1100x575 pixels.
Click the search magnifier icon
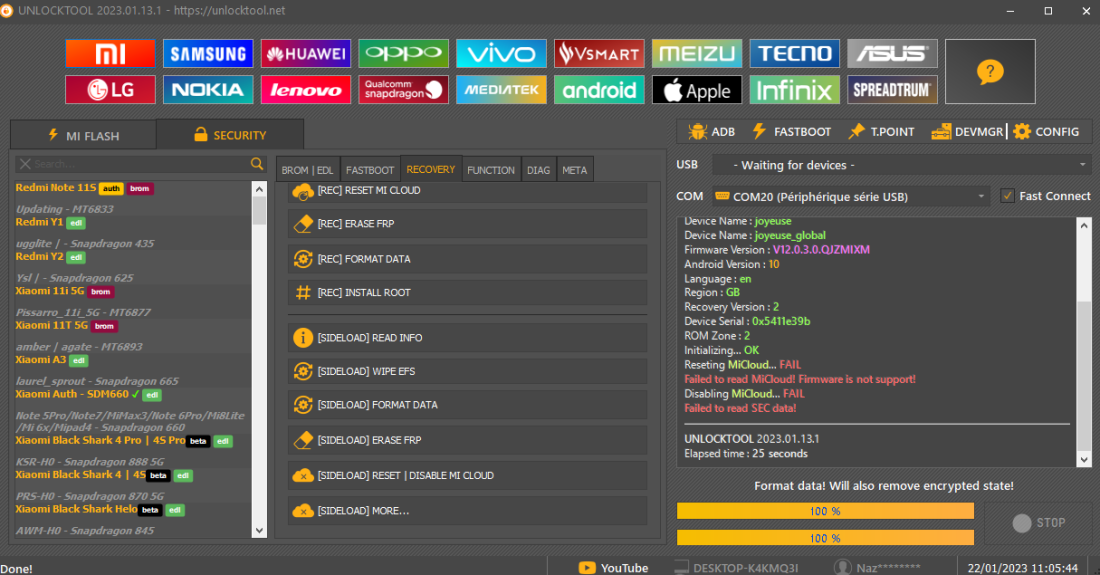pyautogui.click(x=257, y=163)
